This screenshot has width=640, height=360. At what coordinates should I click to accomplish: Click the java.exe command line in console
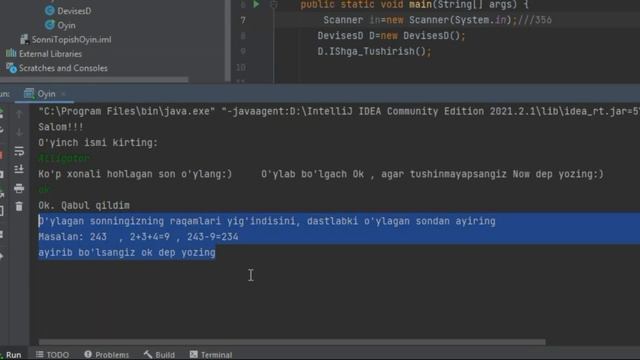tap(339, 111)
